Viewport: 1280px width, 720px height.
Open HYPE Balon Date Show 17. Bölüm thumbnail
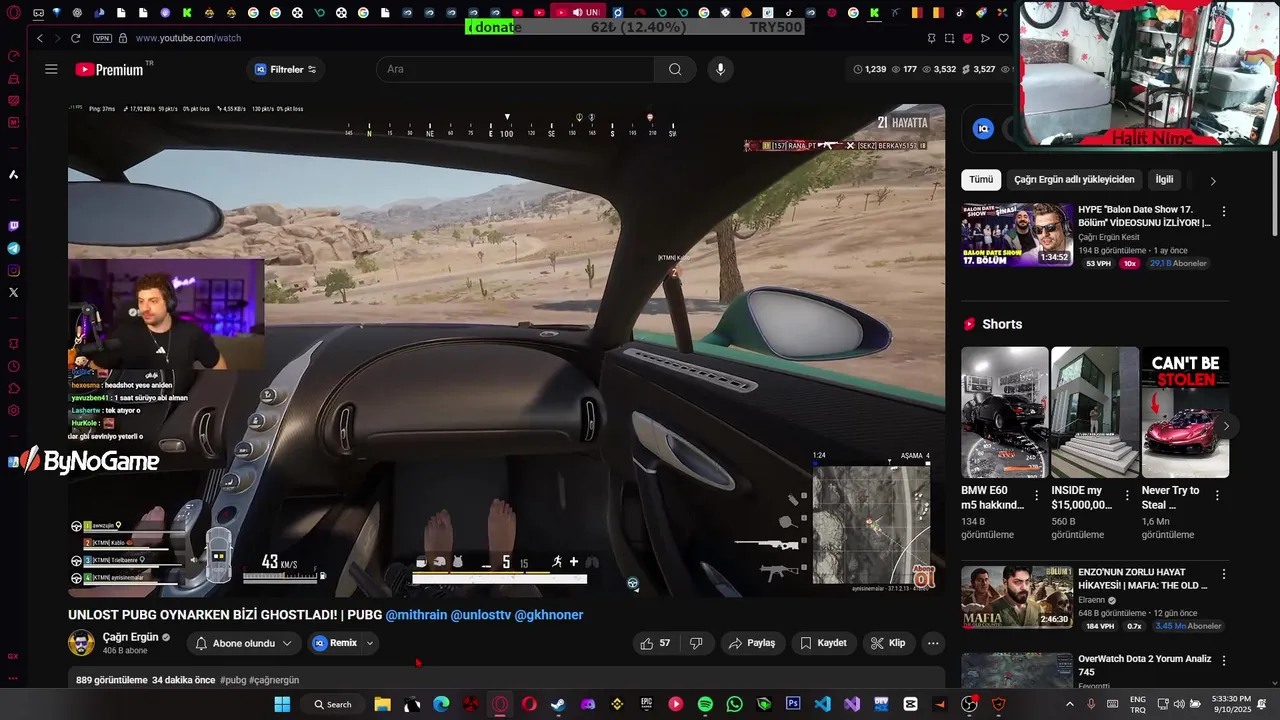1017,235
